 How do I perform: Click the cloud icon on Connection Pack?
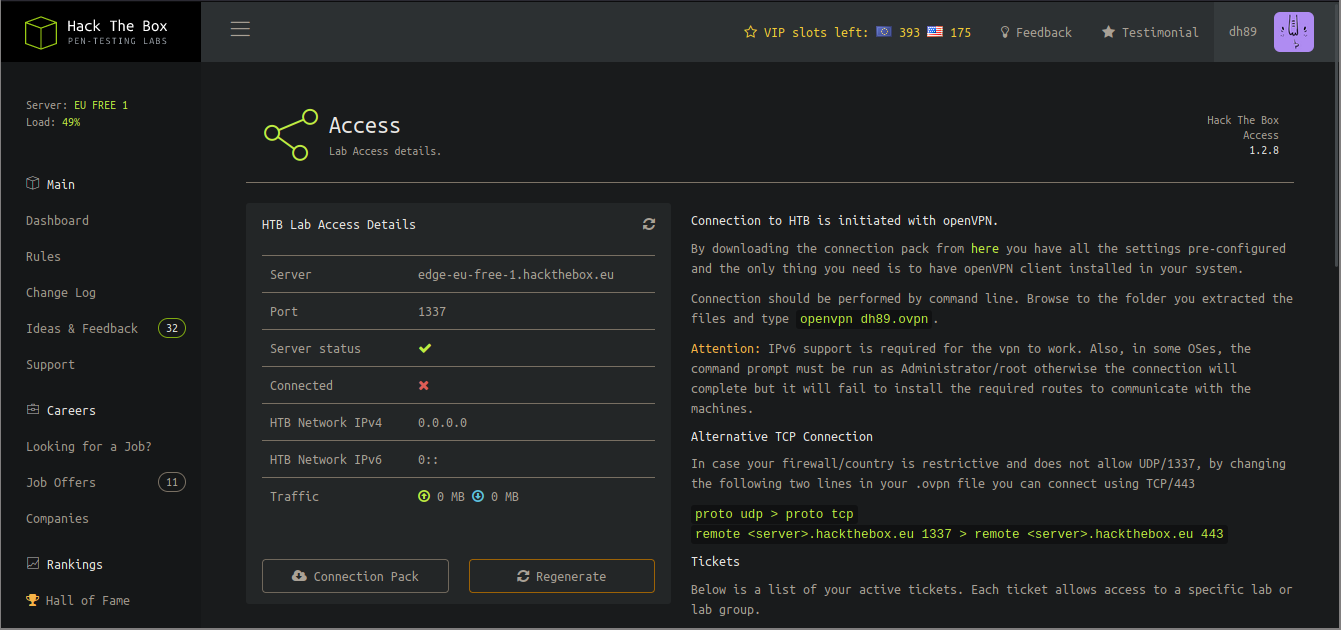[299, 576]
